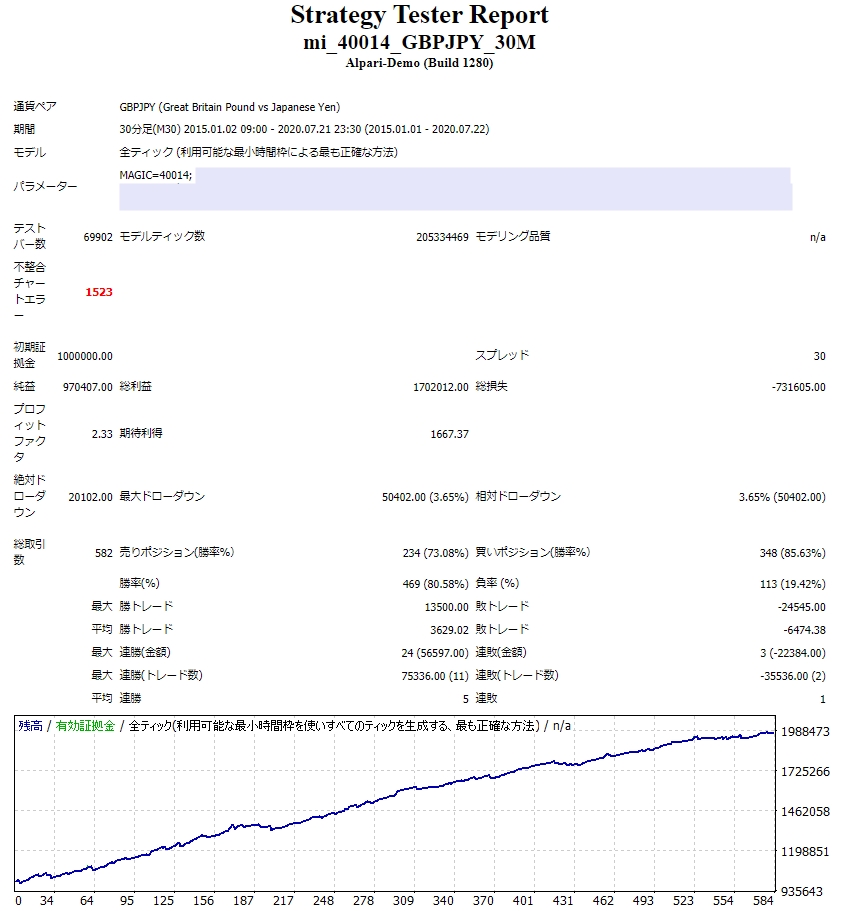Click the 売りポジション(勝率%) label
Viewport: 845px width, 911px height.
(x=177, y=552)
